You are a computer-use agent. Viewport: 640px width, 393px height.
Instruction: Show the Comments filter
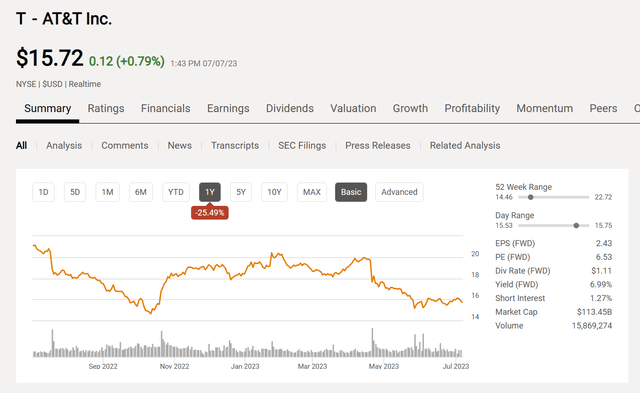(x=124, y=146)
